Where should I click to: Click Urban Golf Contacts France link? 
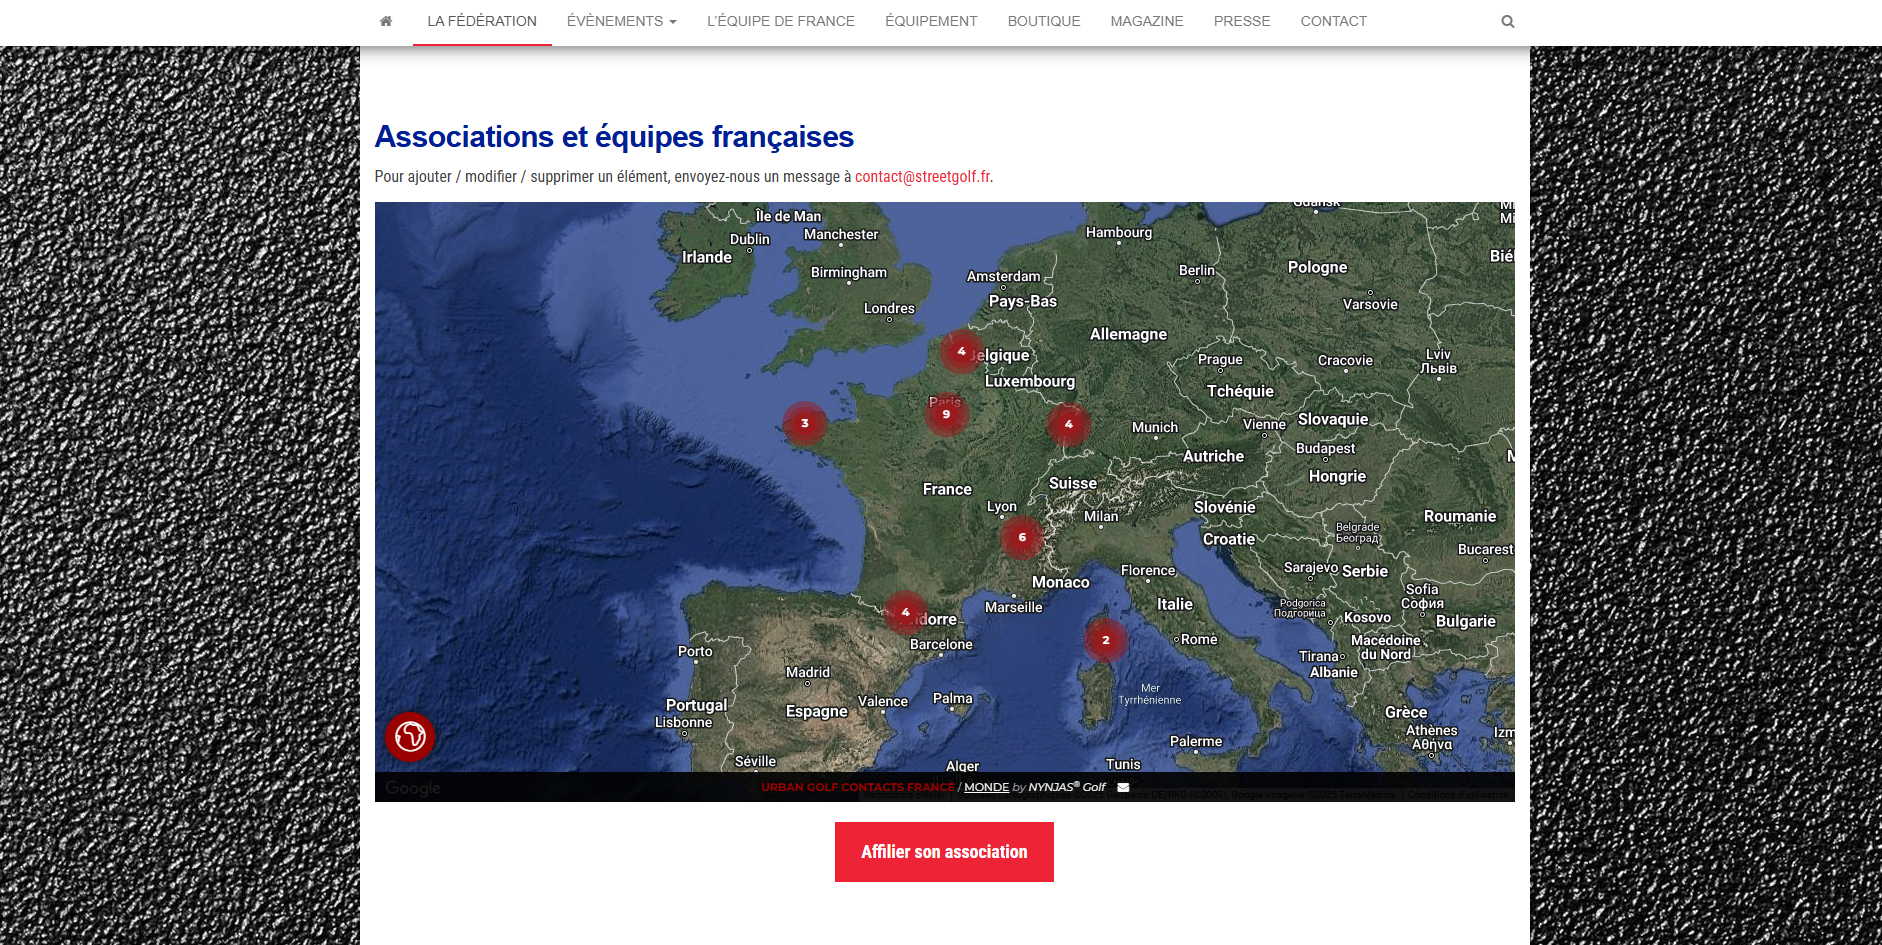[x=857, y=788]
